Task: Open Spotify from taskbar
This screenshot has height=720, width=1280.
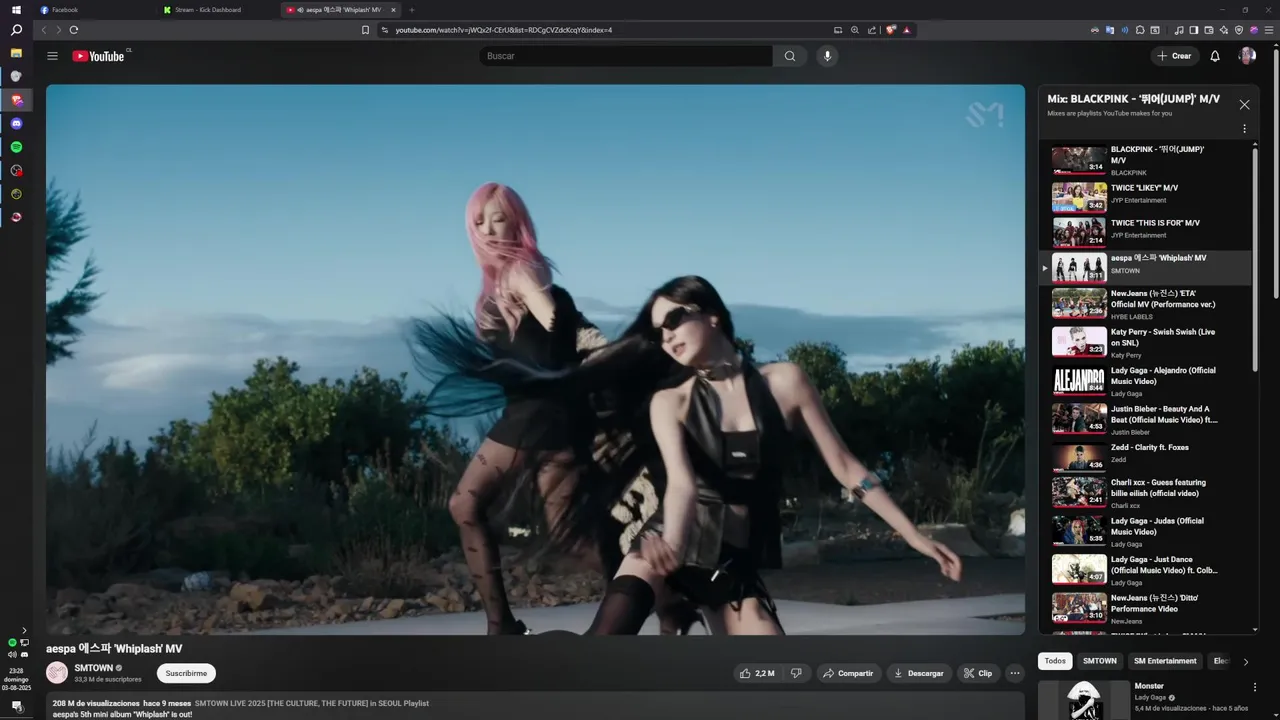Action: tap(16, 147)
